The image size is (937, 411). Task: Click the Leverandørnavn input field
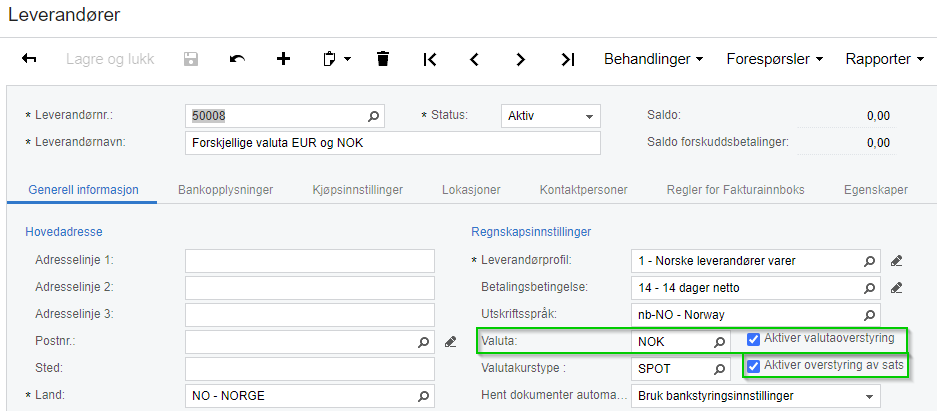[x=393, y=143]
